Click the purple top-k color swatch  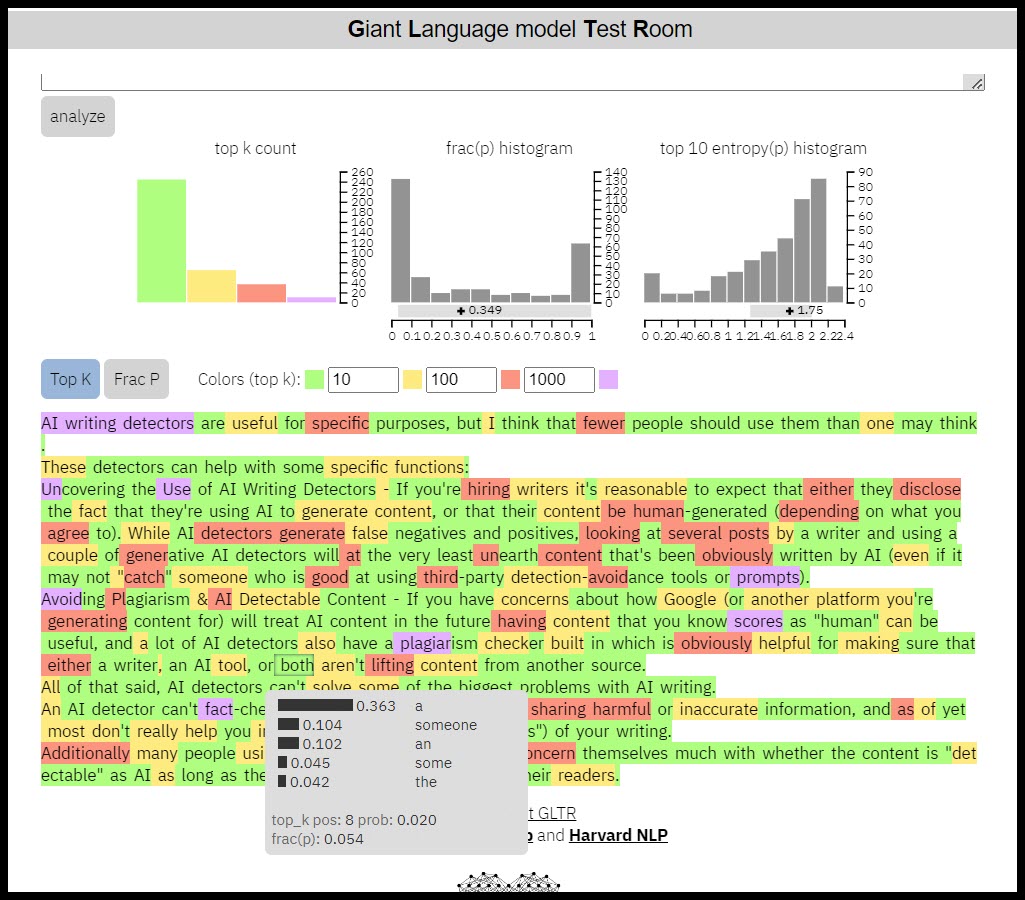[x=609, y=380]
